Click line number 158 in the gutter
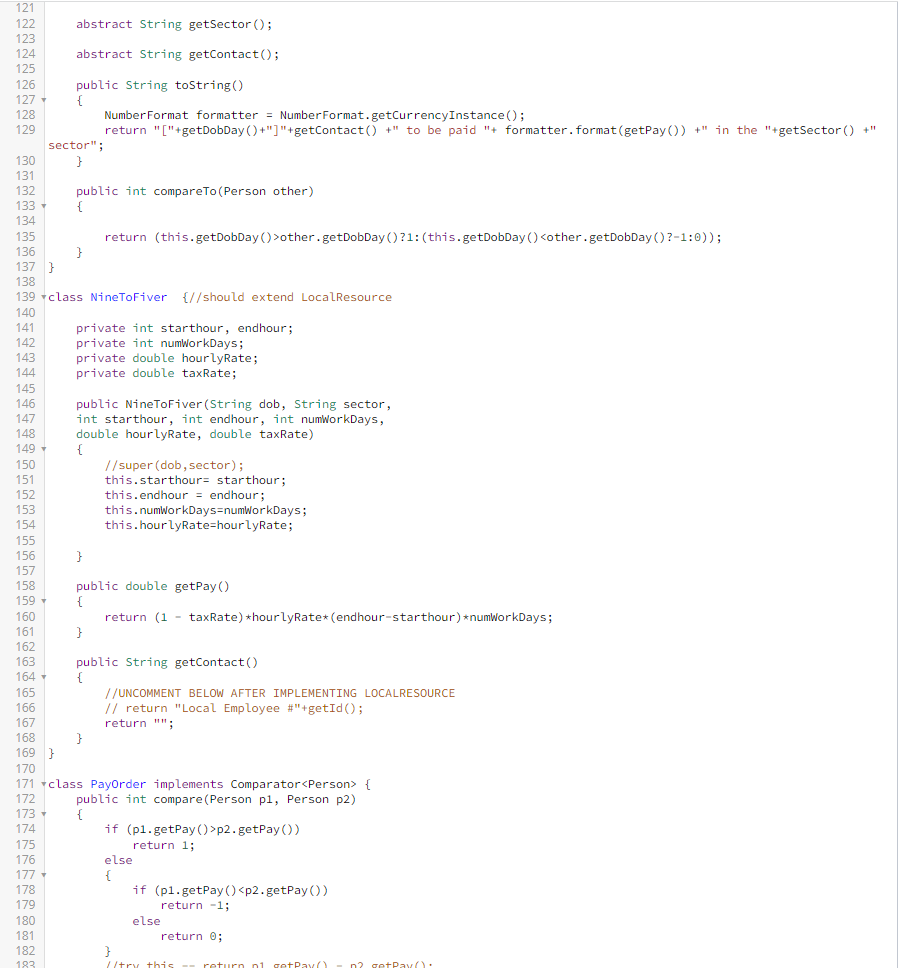Viewport: 898px width, 968px height. click(x=24, y=586)
